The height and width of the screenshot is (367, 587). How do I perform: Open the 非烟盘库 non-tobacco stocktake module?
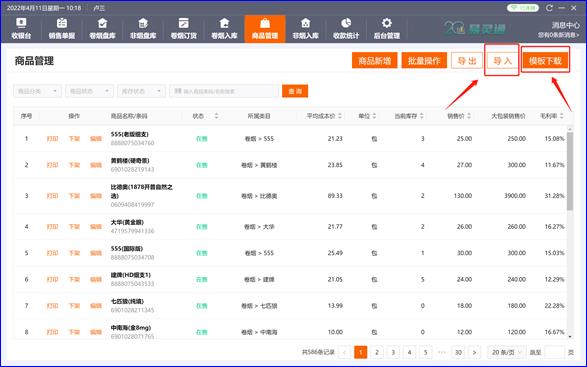click(143, 28)
